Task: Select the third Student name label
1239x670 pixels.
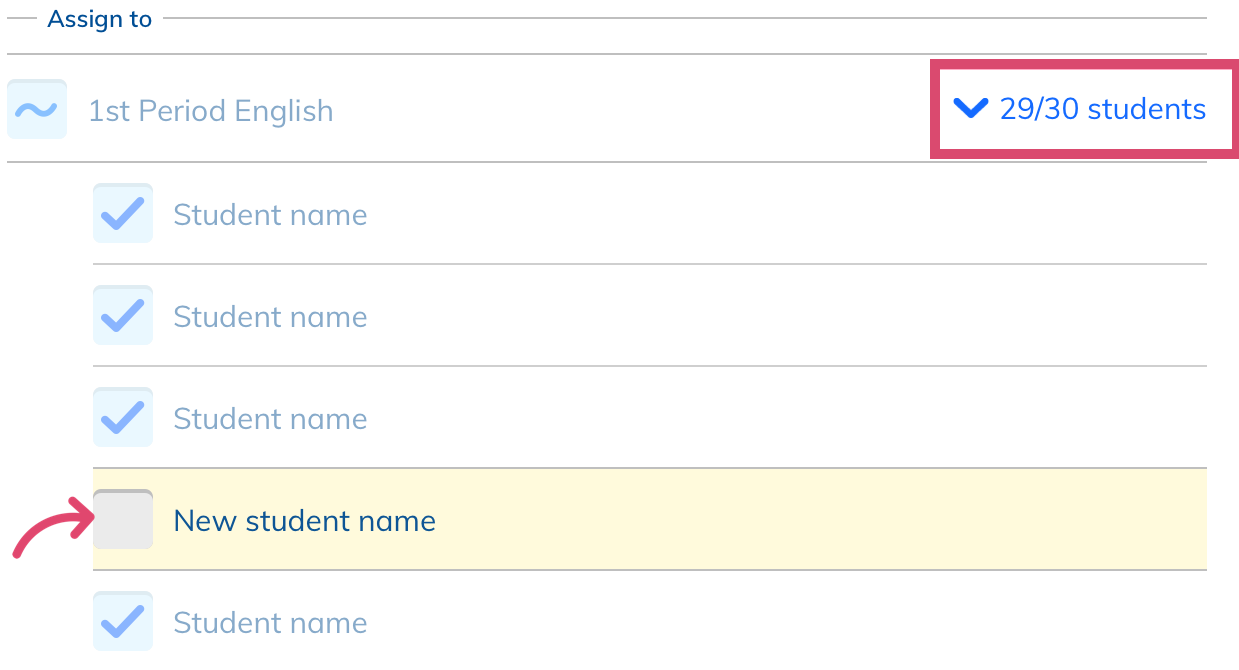Action: tap(270, 419)
